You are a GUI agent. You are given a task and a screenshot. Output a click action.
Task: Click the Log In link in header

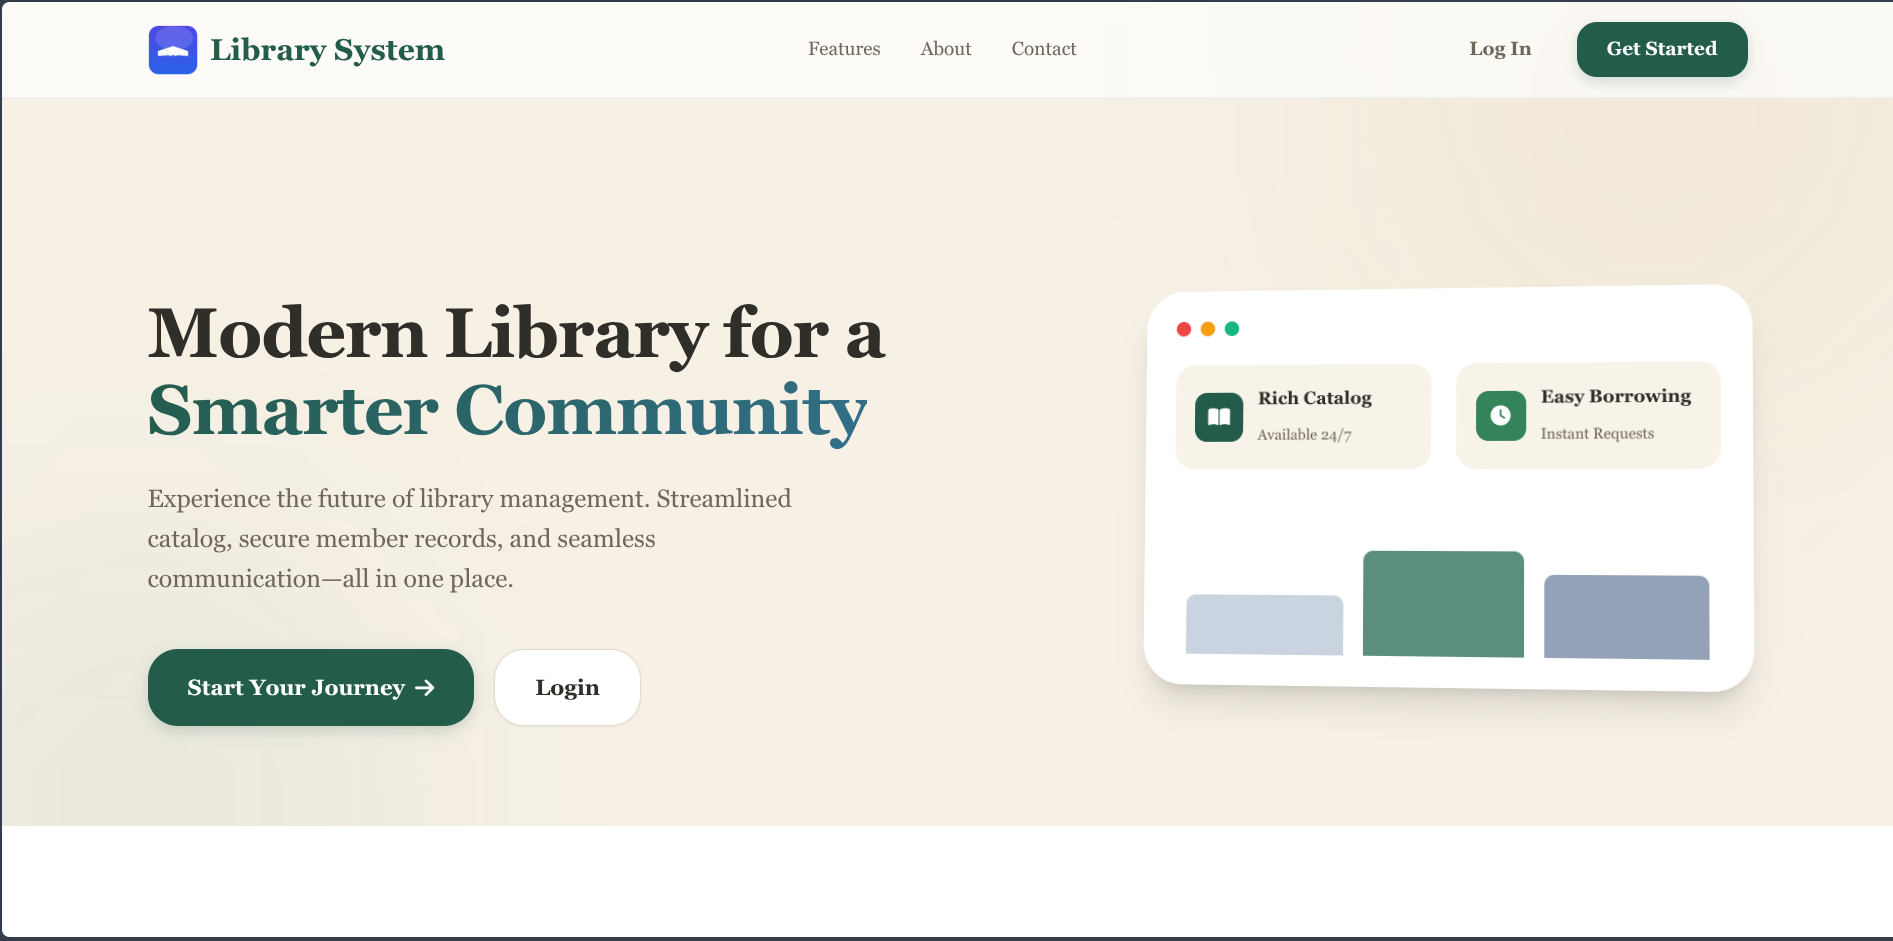coord(1500,49)
